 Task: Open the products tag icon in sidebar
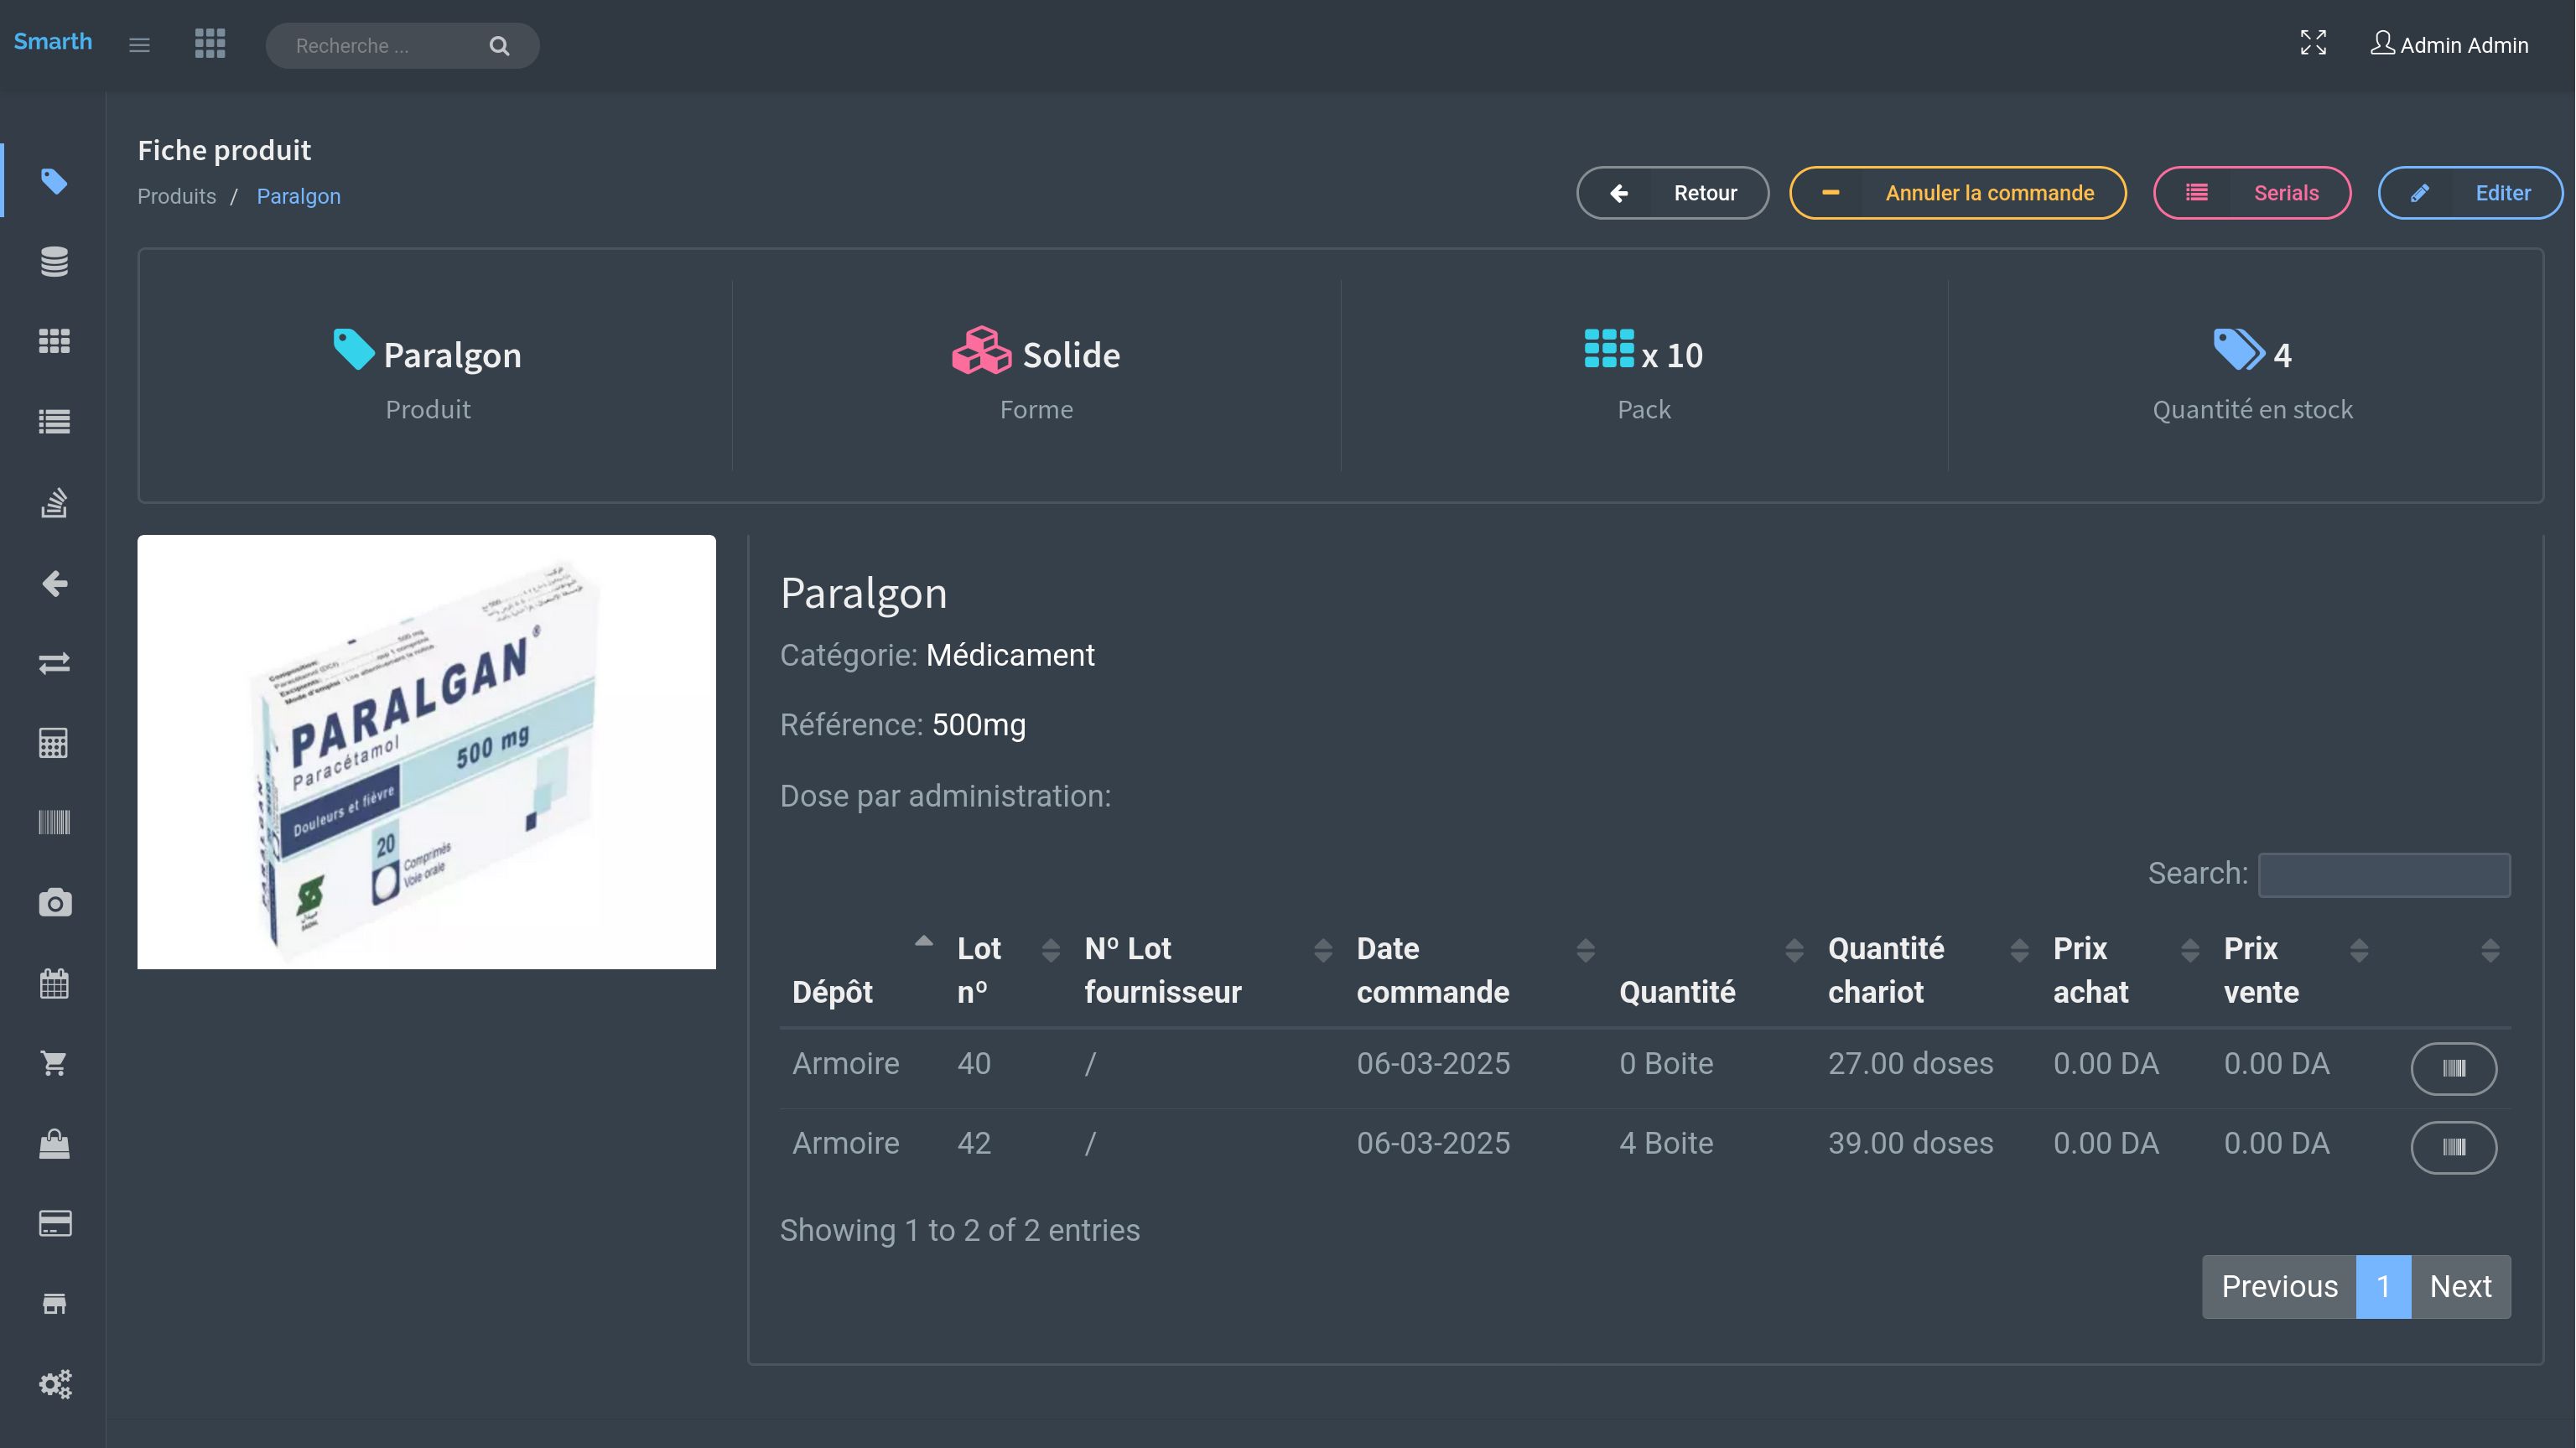coord(54,181)
